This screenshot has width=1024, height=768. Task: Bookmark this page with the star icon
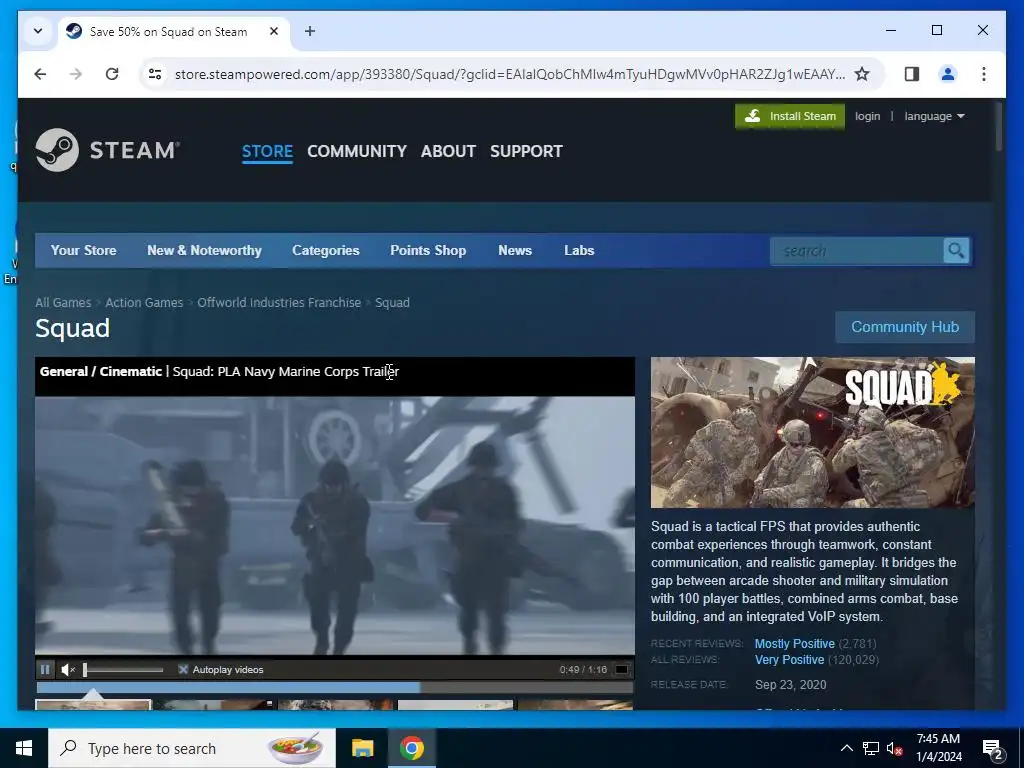862,74
